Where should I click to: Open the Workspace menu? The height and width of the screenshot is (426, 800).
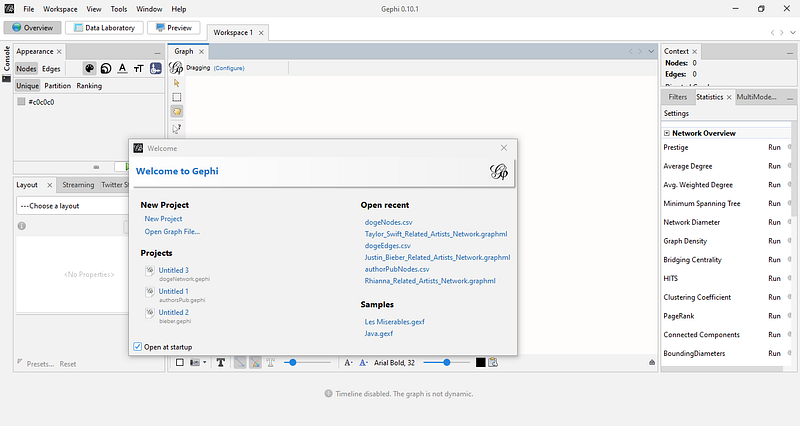60,9
